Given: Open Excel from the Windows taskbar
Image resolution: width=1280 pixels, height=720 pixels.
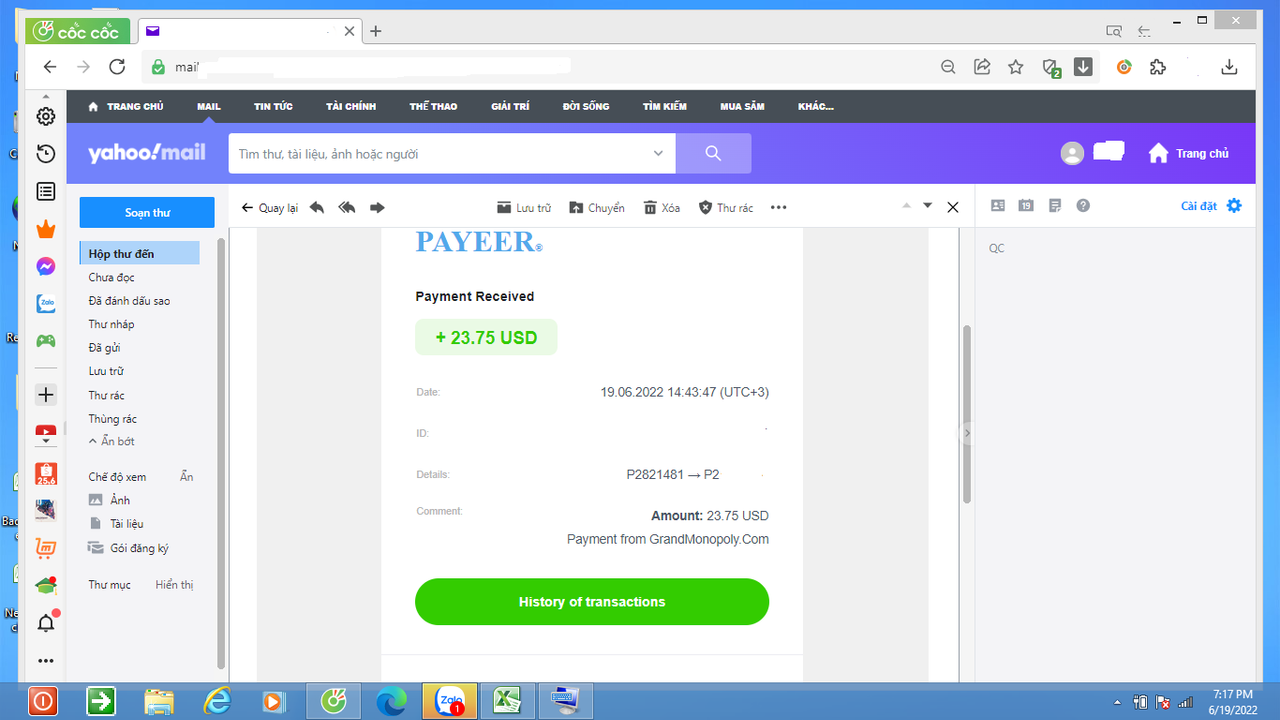Looking at the screenshot, I should coord(509,701).
